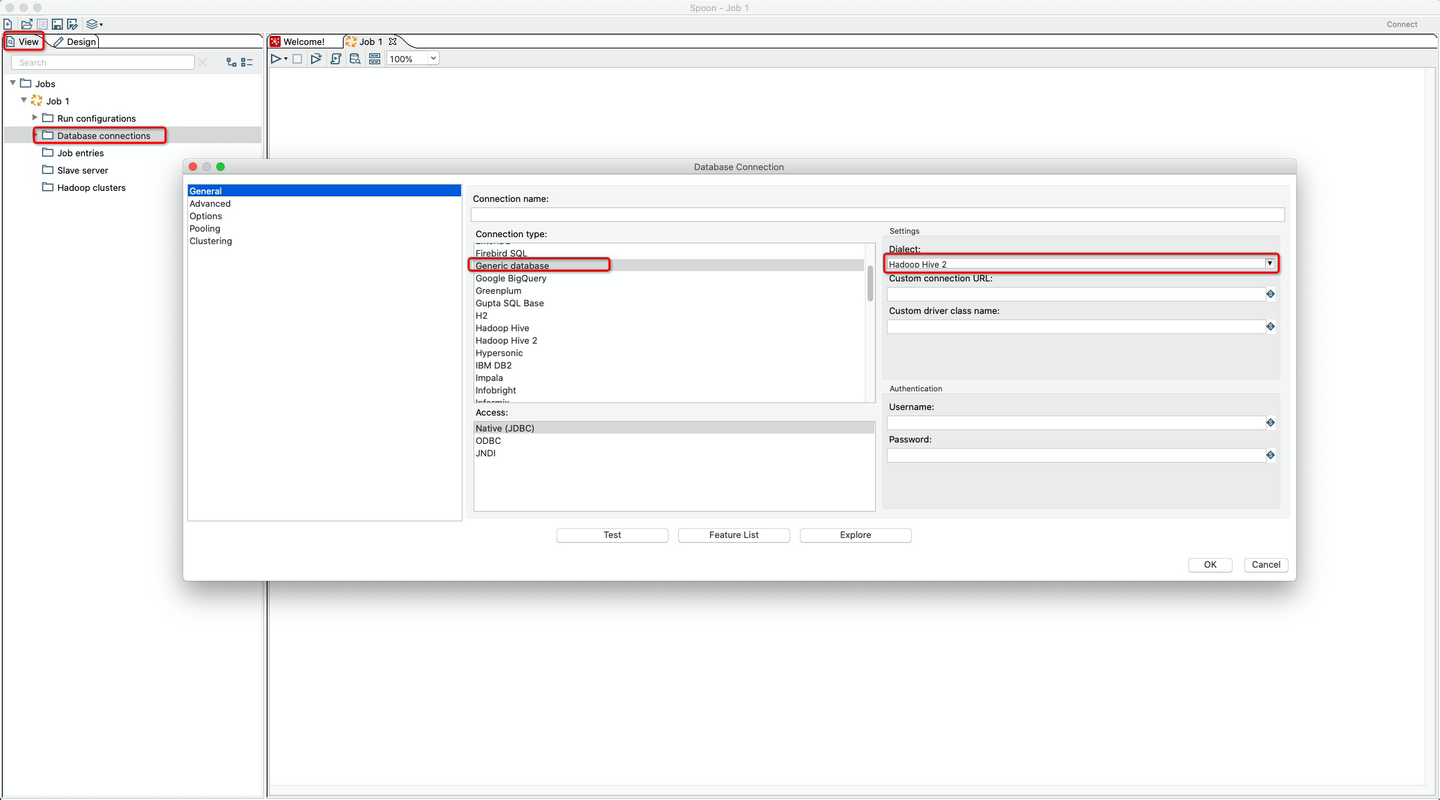The height and width of the screenshot is (800, 1440).
Task: Click the Stop job square icon
Action: (297, 59)
